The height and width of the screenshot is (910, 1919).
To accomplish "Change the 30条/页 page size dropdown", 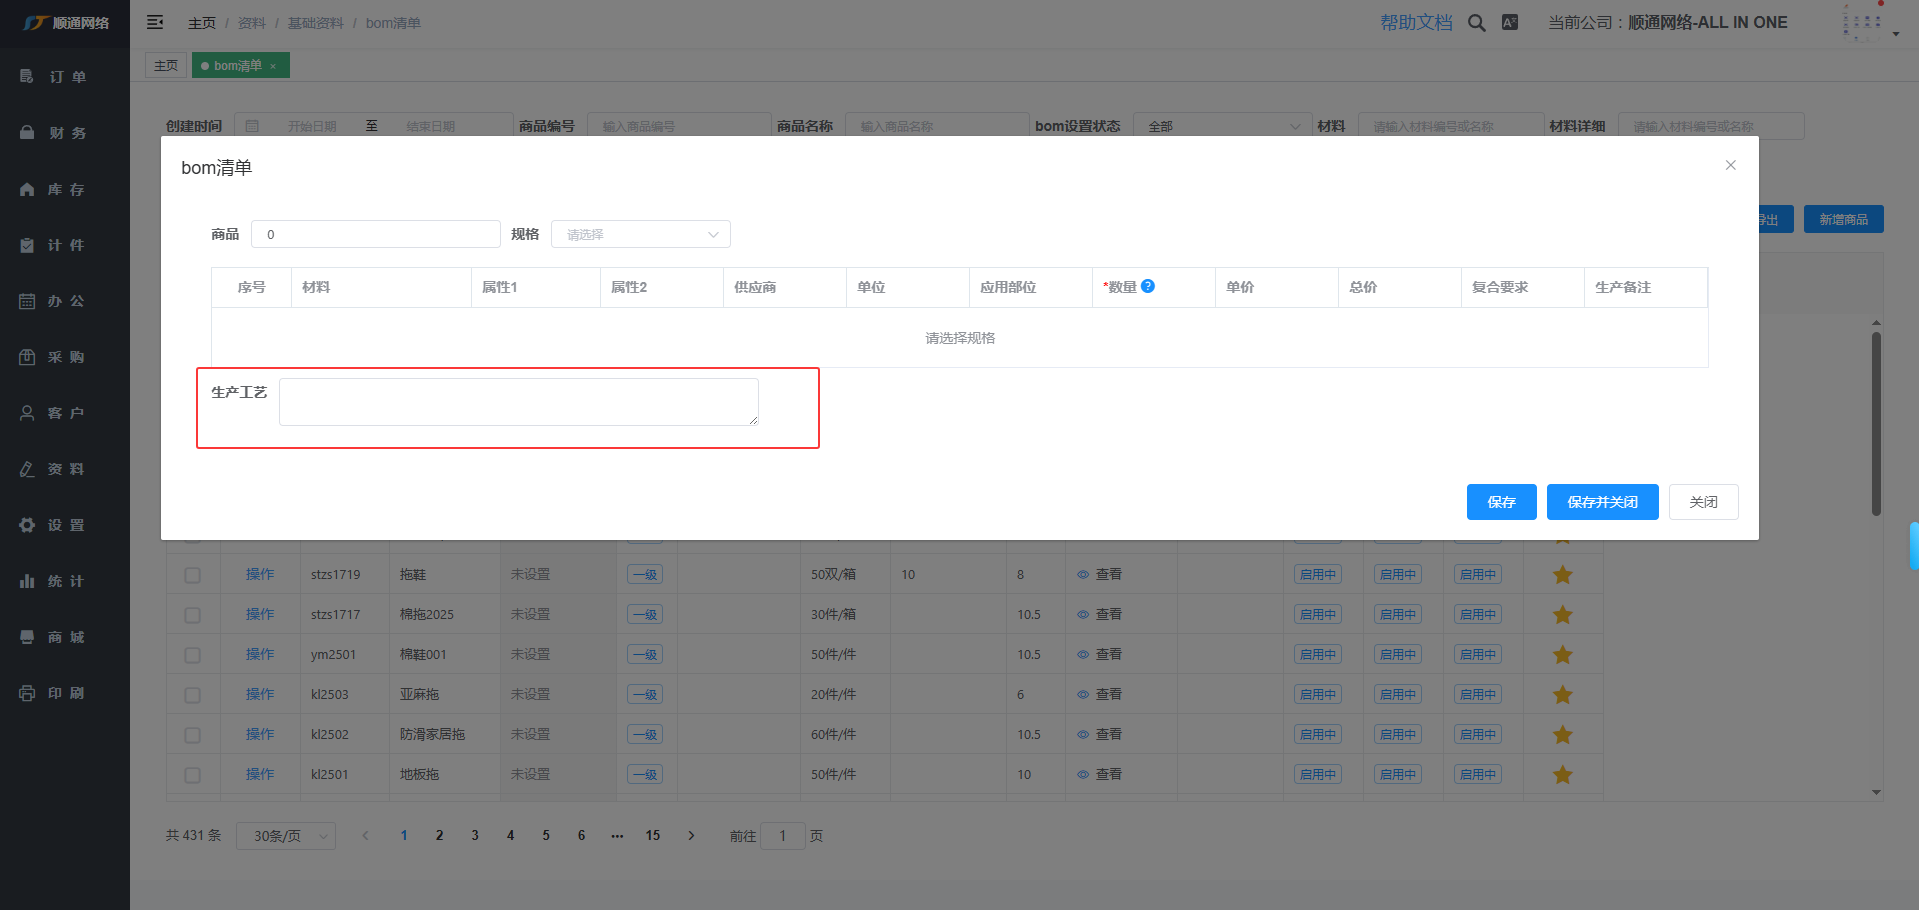I will 286,836.
